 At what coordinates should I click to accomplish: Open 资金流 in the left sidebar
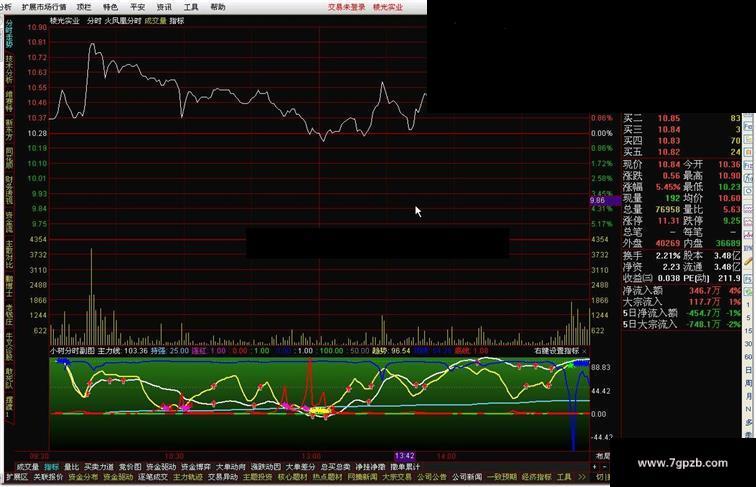pyautogui.click(x=9, y=222)
